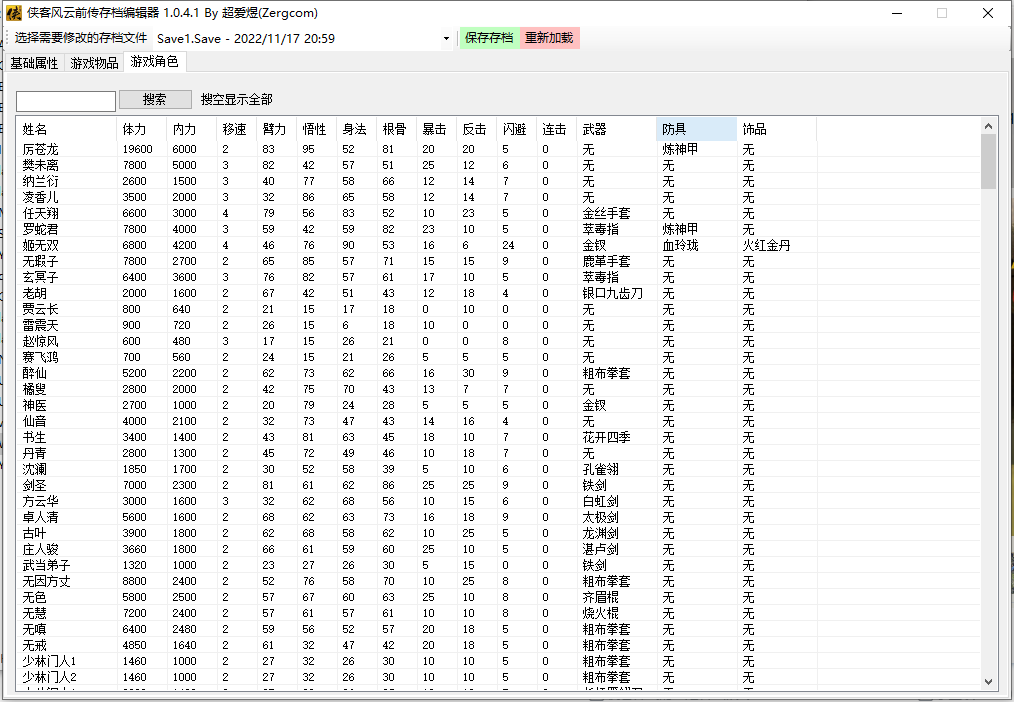The image size is (1014, 702).
Task: Click the 搜索 search button
Action: (x=155, y=100)
